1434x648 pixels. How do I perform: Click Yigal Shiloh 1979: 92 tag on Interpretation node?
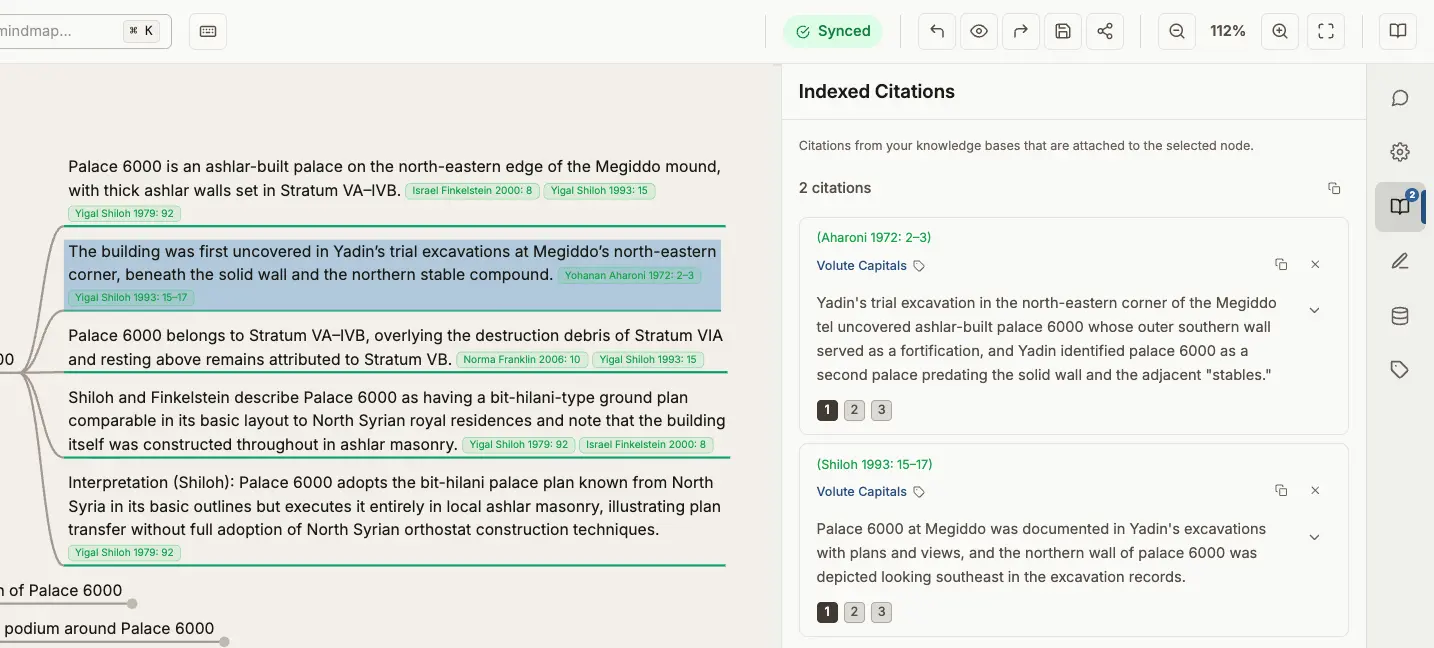[x=124, y=553]
